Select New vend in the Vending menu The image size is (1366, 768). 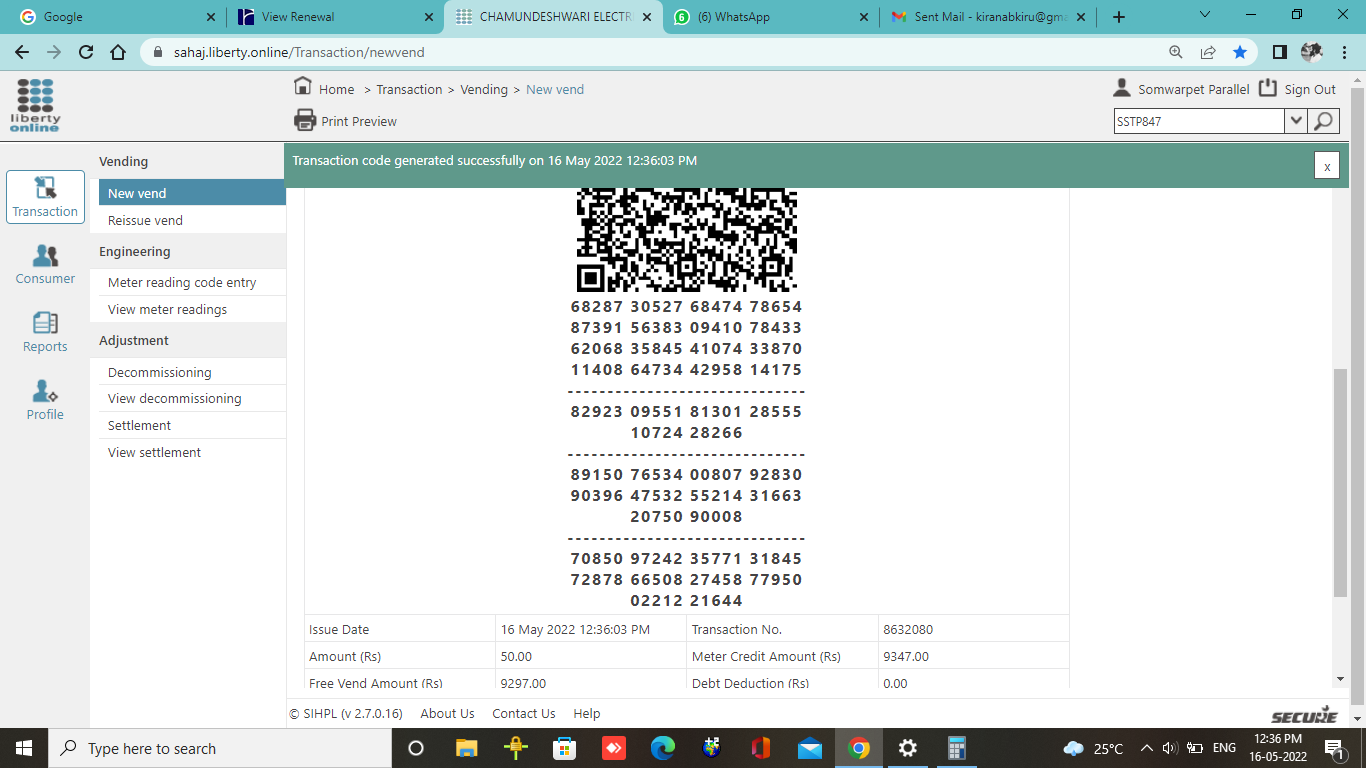tap(193, 193)
